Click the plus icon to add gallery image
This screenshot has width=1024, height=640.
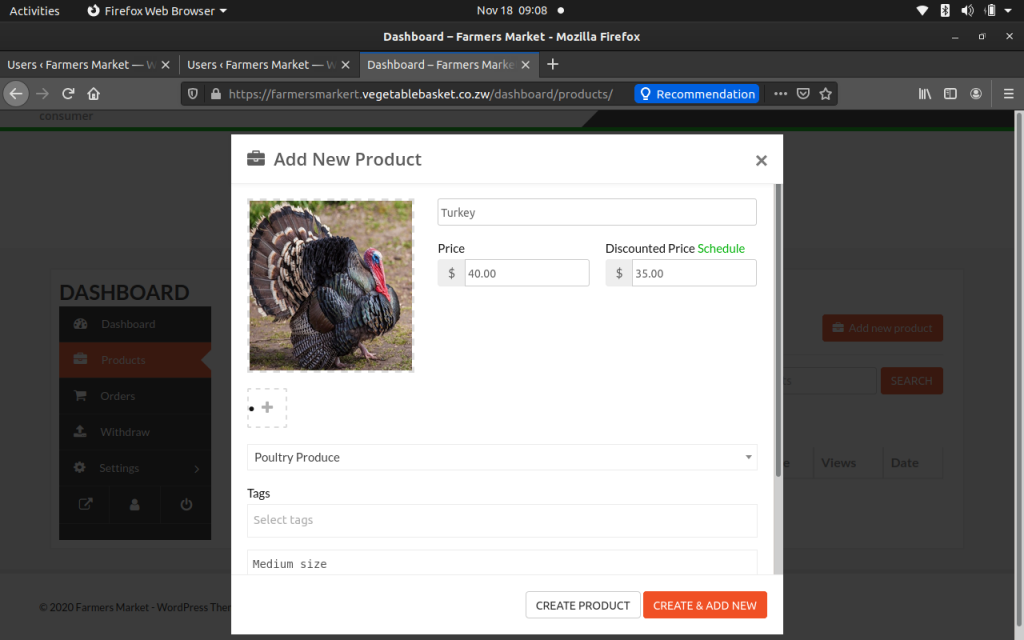coord(267,408)
